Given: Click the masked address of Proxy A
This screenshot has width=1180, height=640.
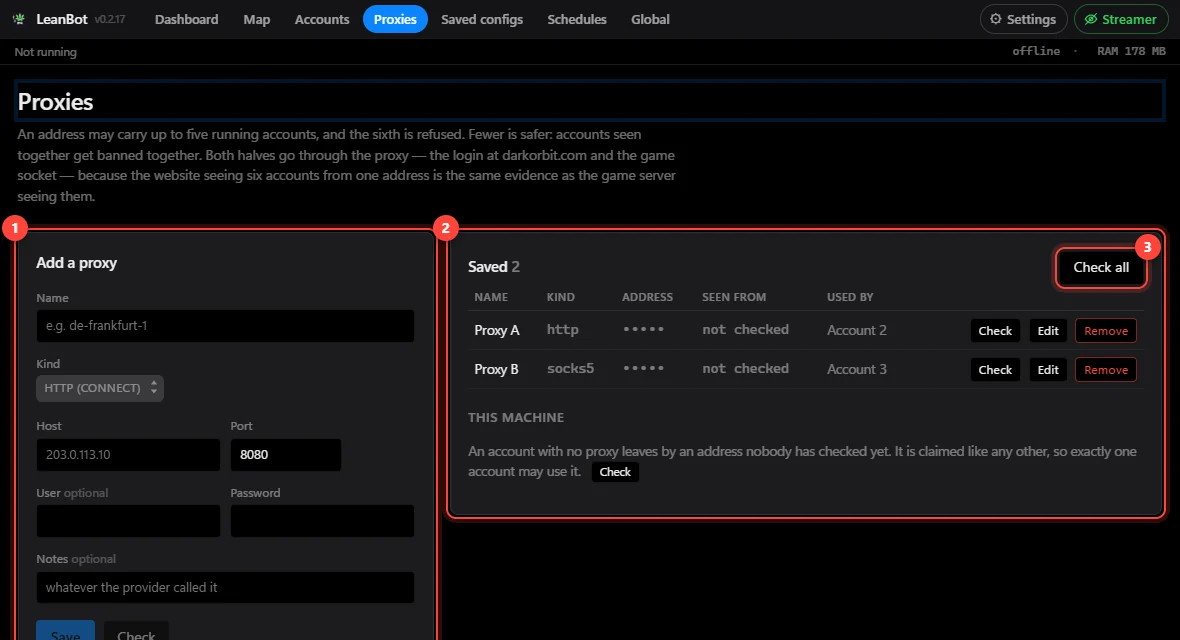Looking at the screenshot, I should tap(643, 330).
